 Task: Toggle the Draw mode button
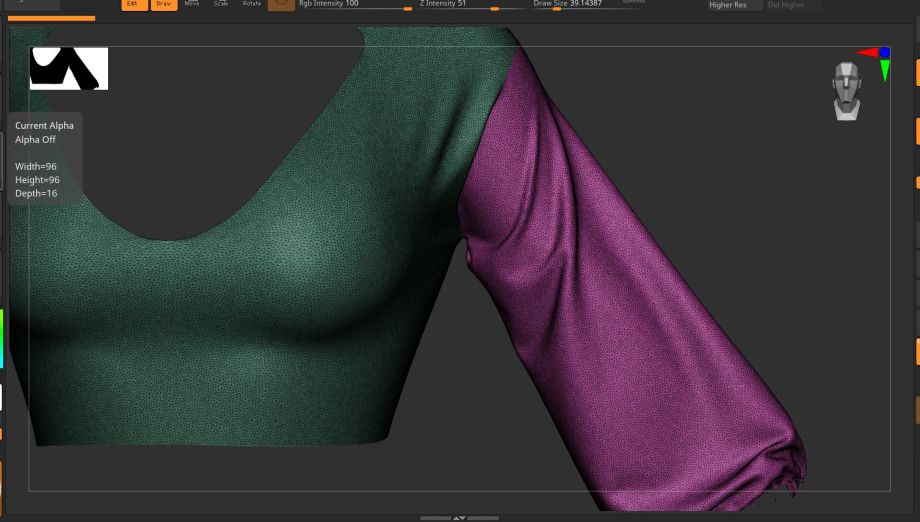163,4
